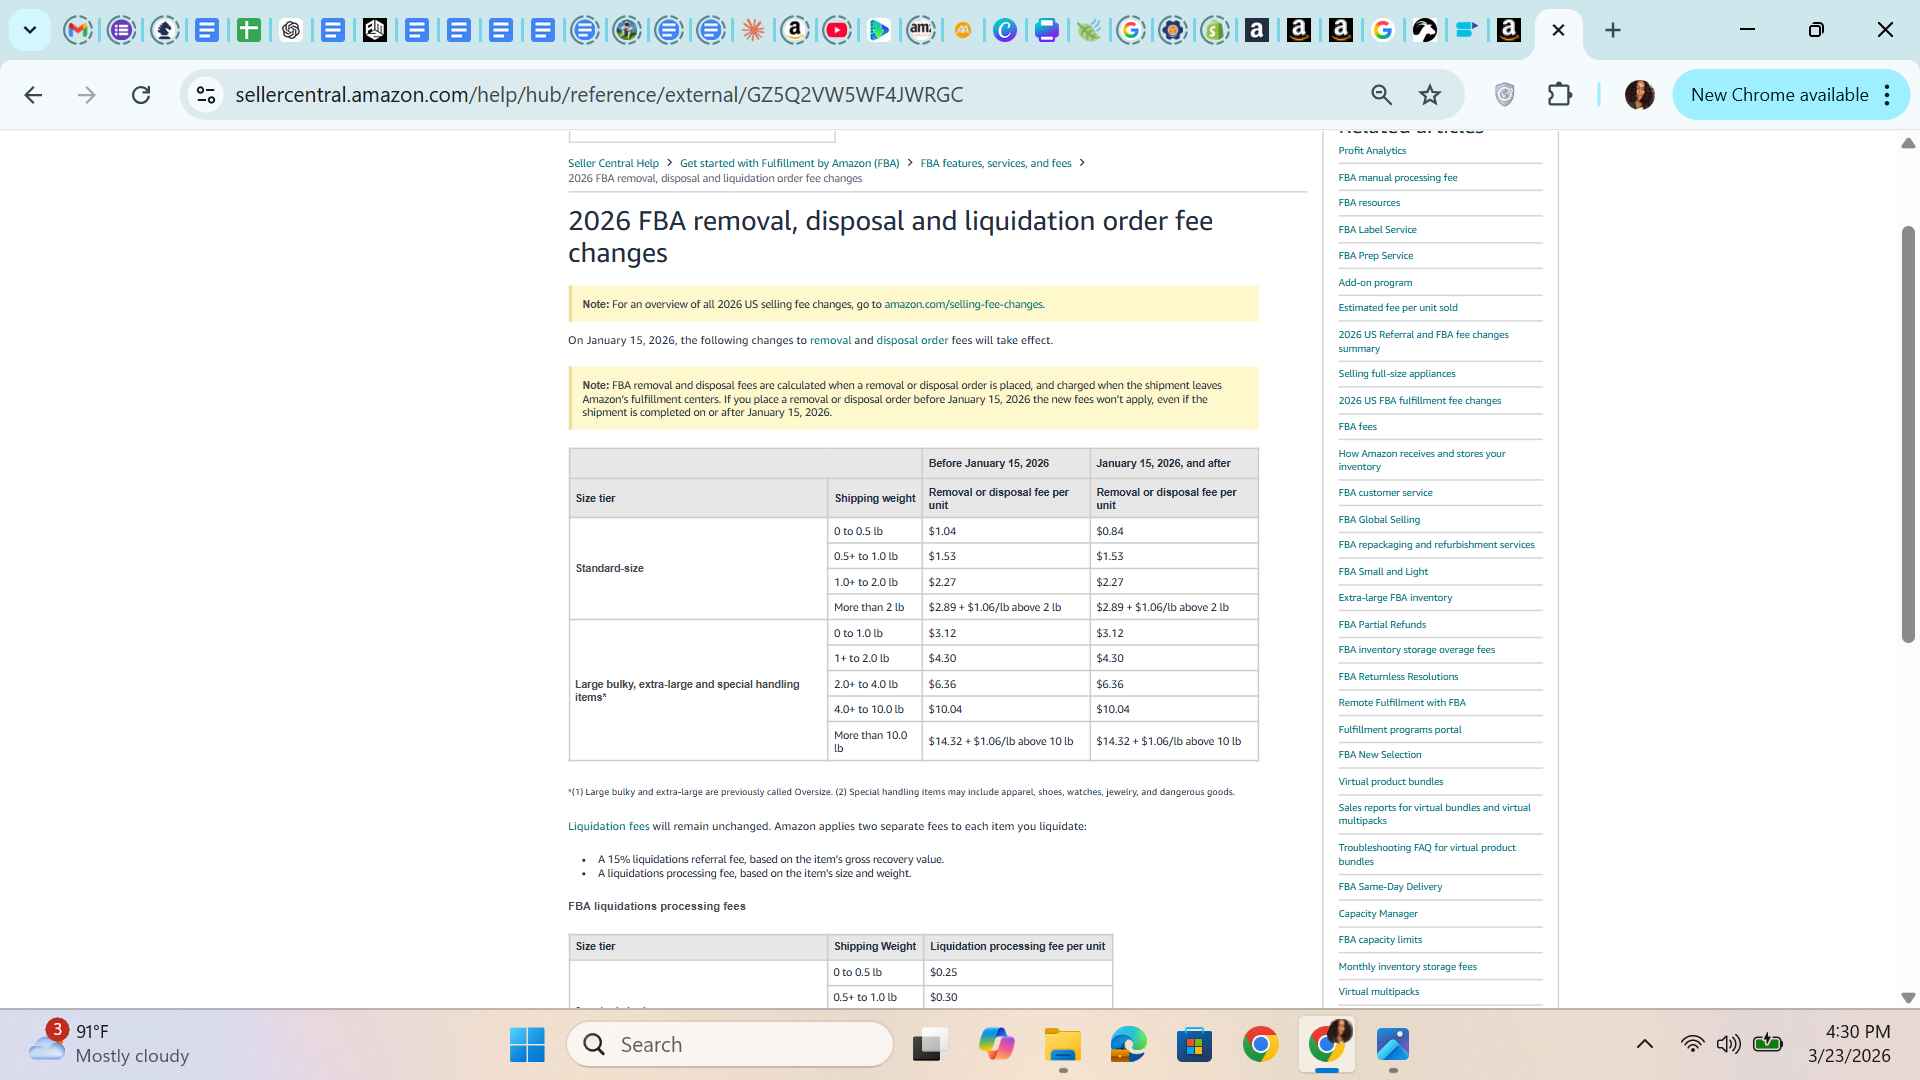Screen dimensions: 1920x1080
Task: Open the Liquidation fees link
Action: [608, 826]
